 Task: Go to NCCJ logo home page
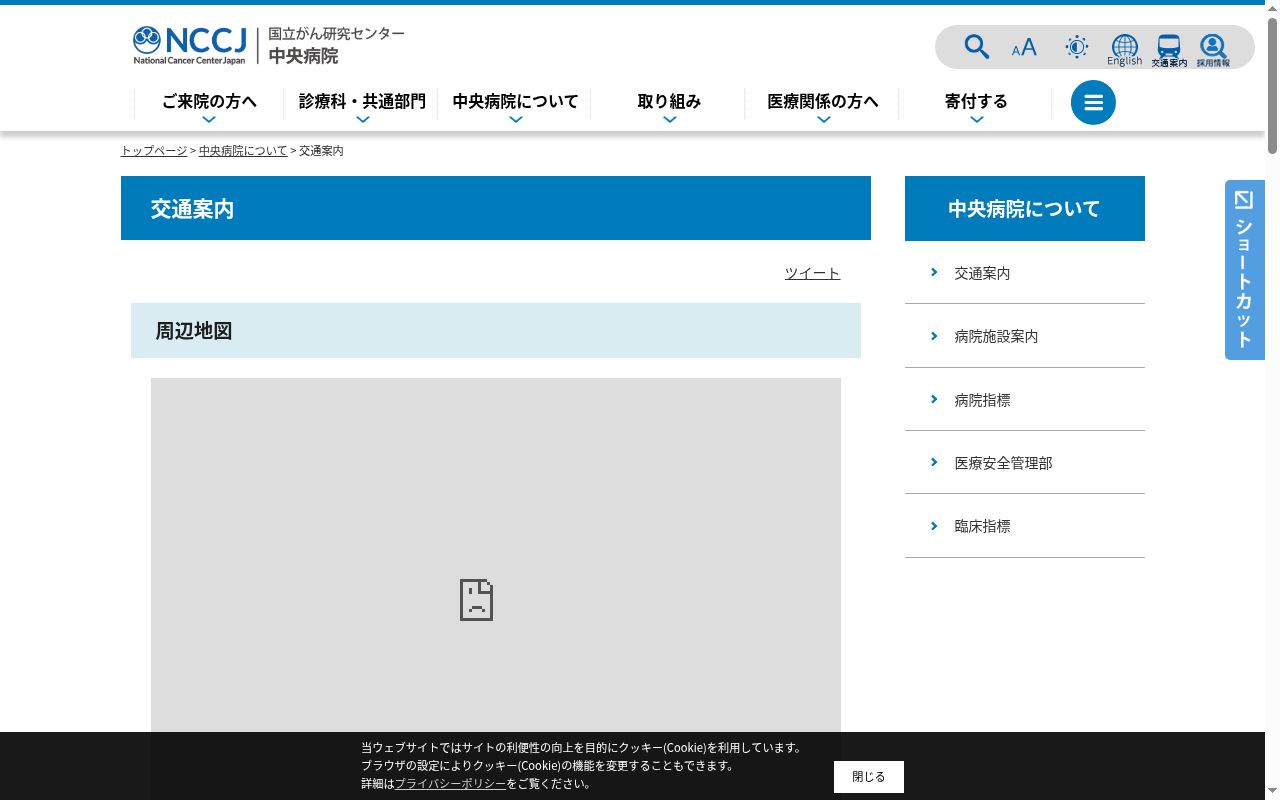pyautogui.click(x=190, y=46)
